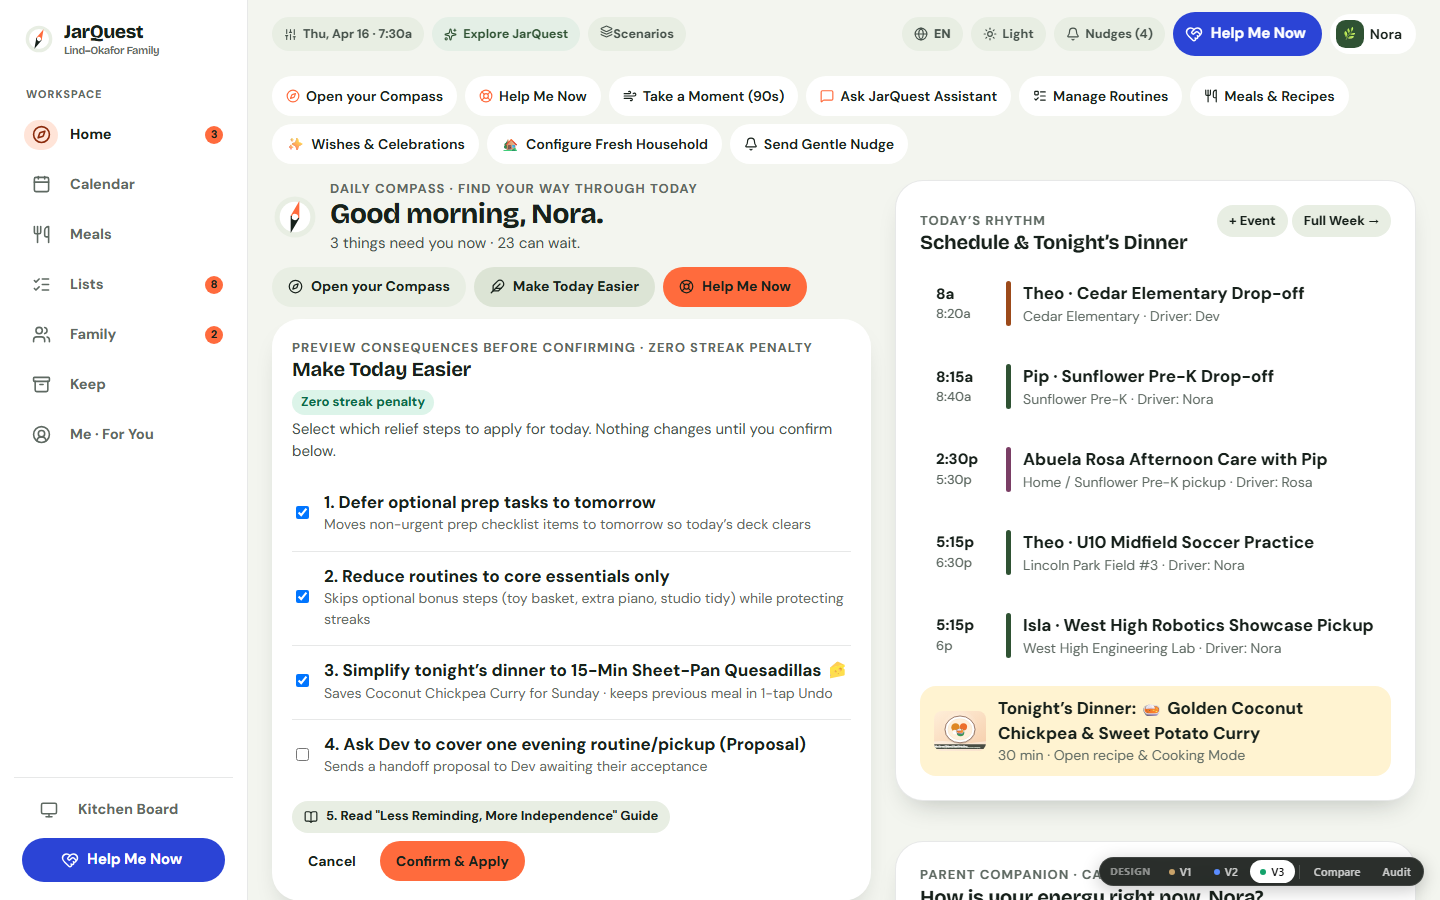Screen dimensions: 1440x900
Task: Open Theo U10 Midfield Soccer Practice
Action: (1155, 553)
